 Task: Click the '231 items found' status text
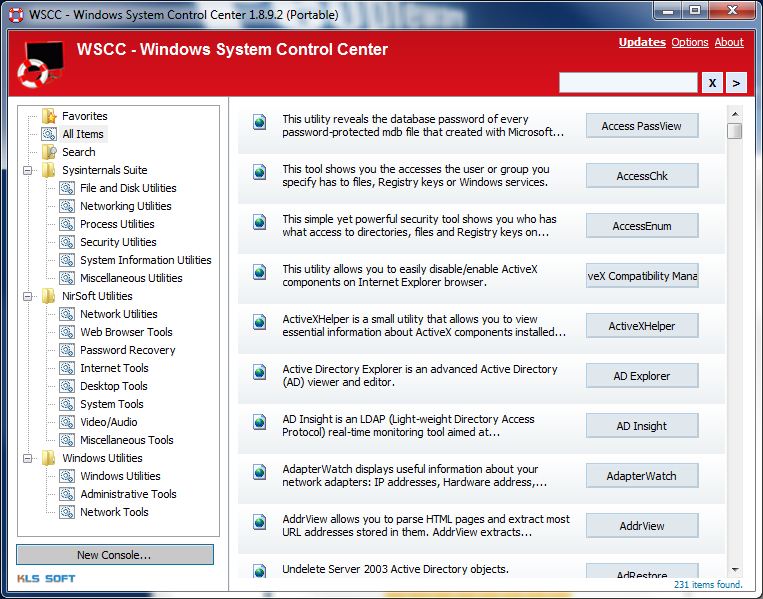pyautogui.click(x=708, y=584)
